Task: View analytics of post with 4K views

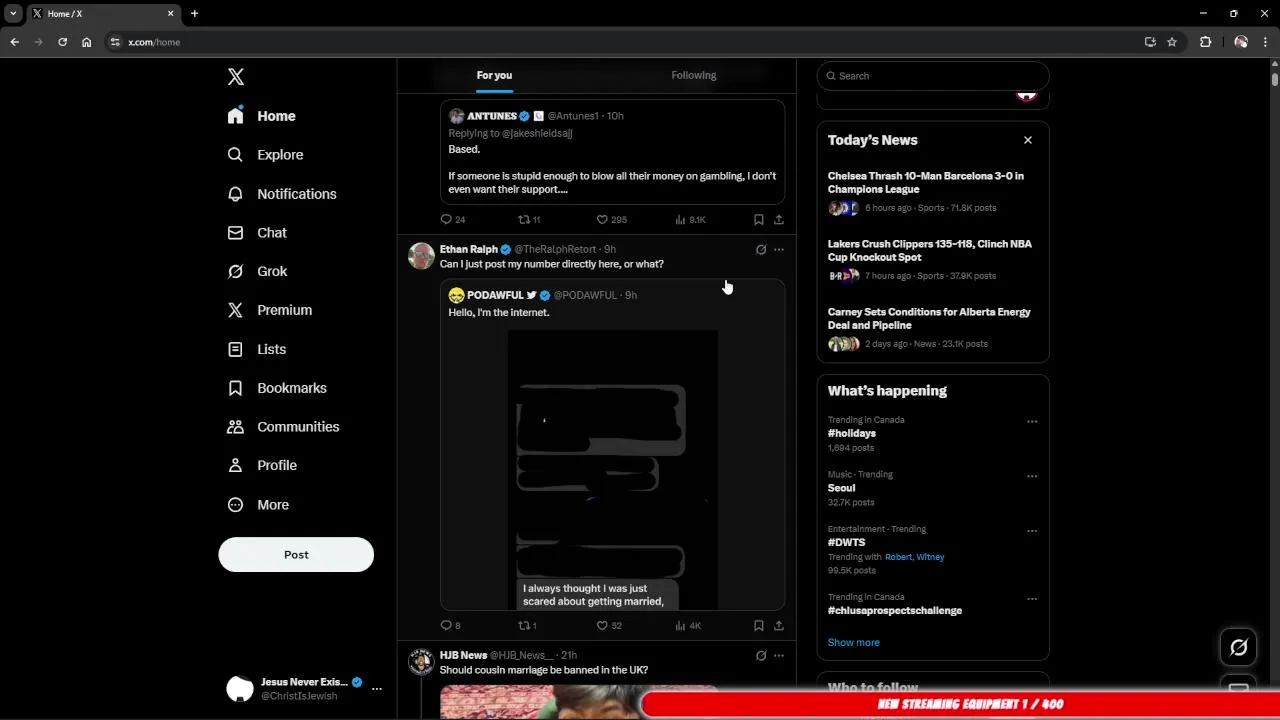Action: 688,626
